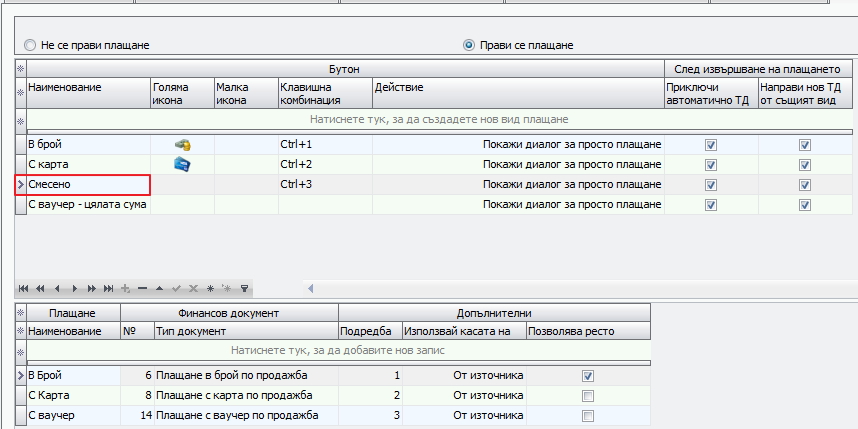
Task: Click the coins icon for В брой
Action: pos(182,145)
